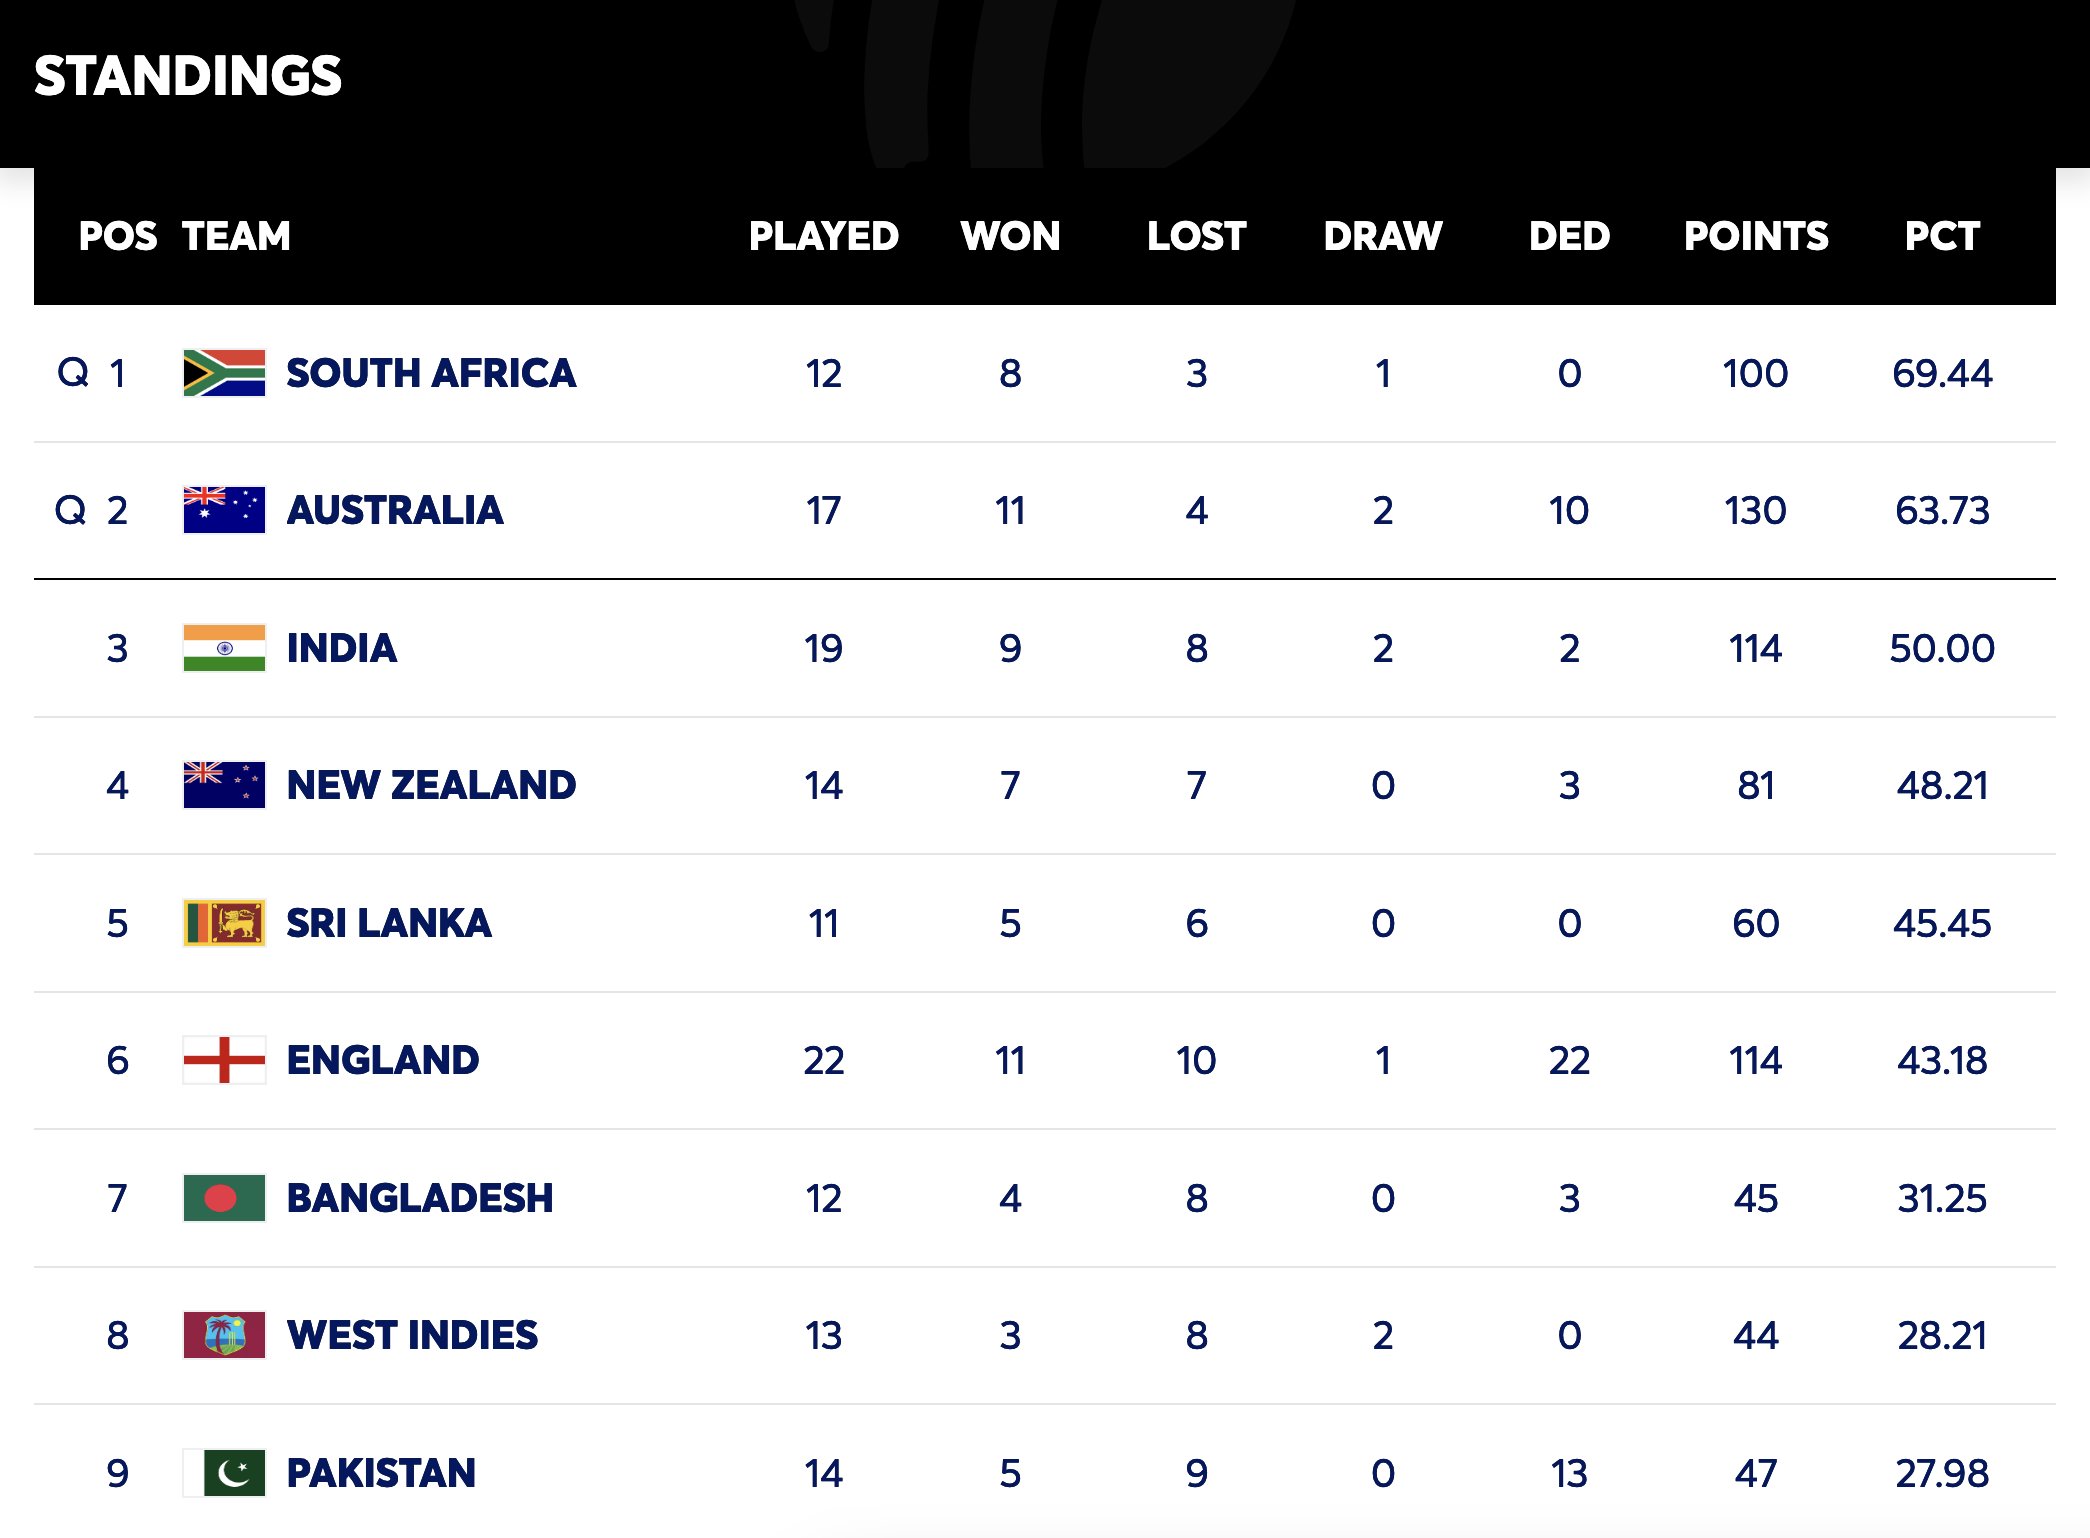Click the New Zealand flag icon
Image resolution: width=2090 pixels, height=1538 pixels.
click(x=224, y=785)
